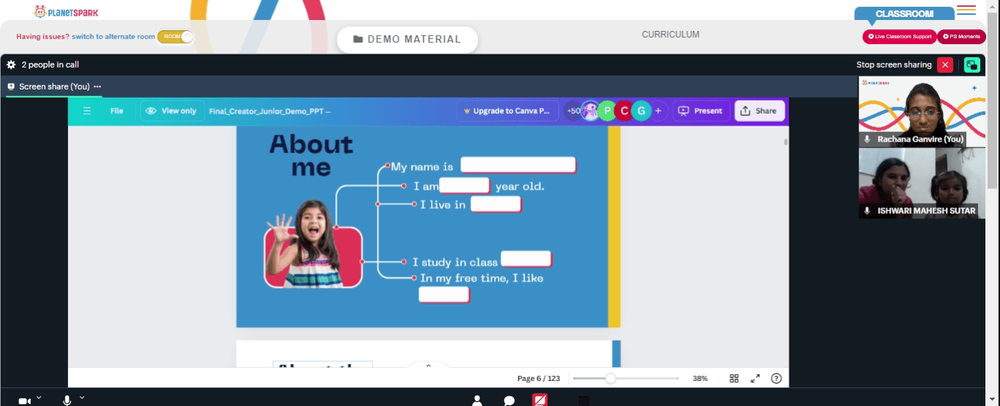Select the CURRICULUM tab

pyautogui.click(x=670, y=34)
